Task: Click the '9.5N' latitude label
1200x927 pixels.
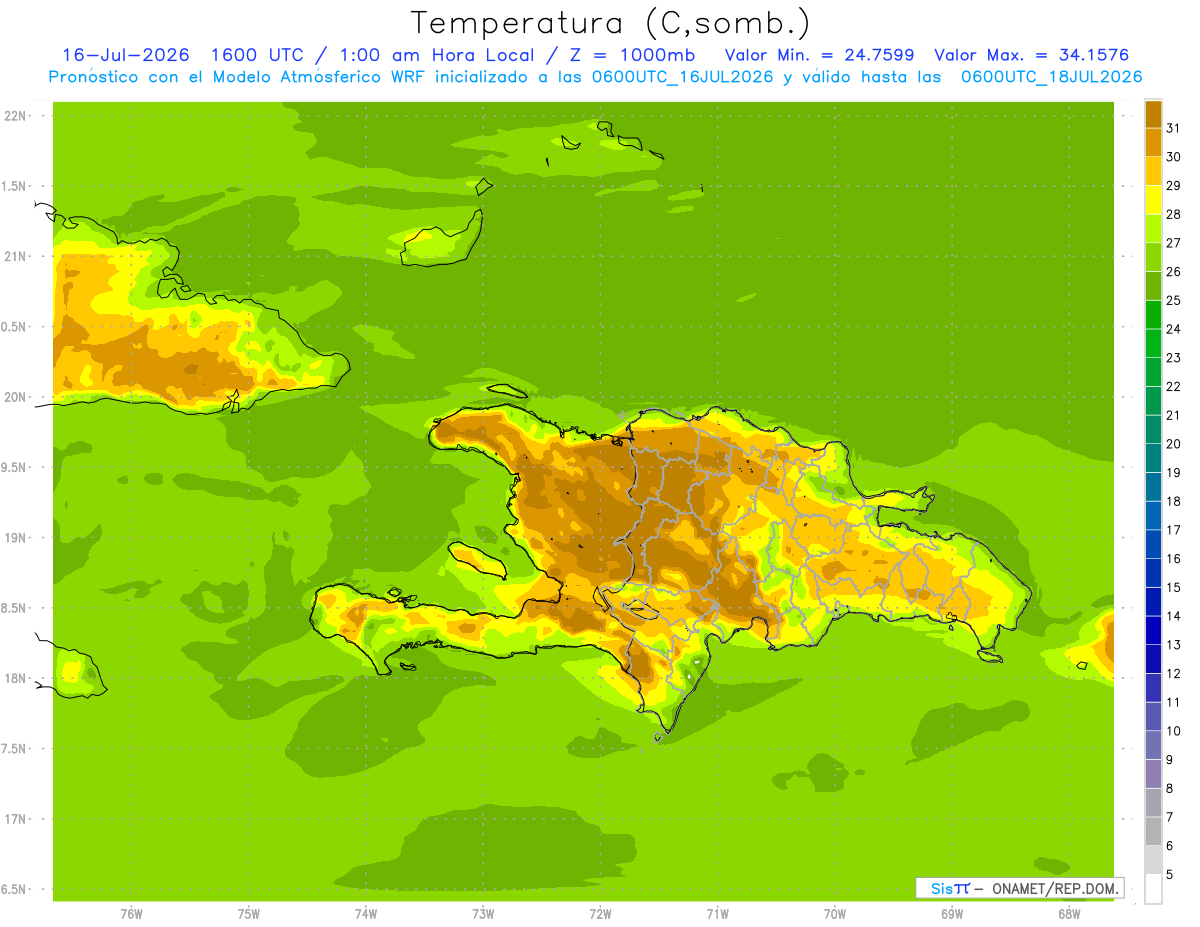Action: click(x=15, y=467)
